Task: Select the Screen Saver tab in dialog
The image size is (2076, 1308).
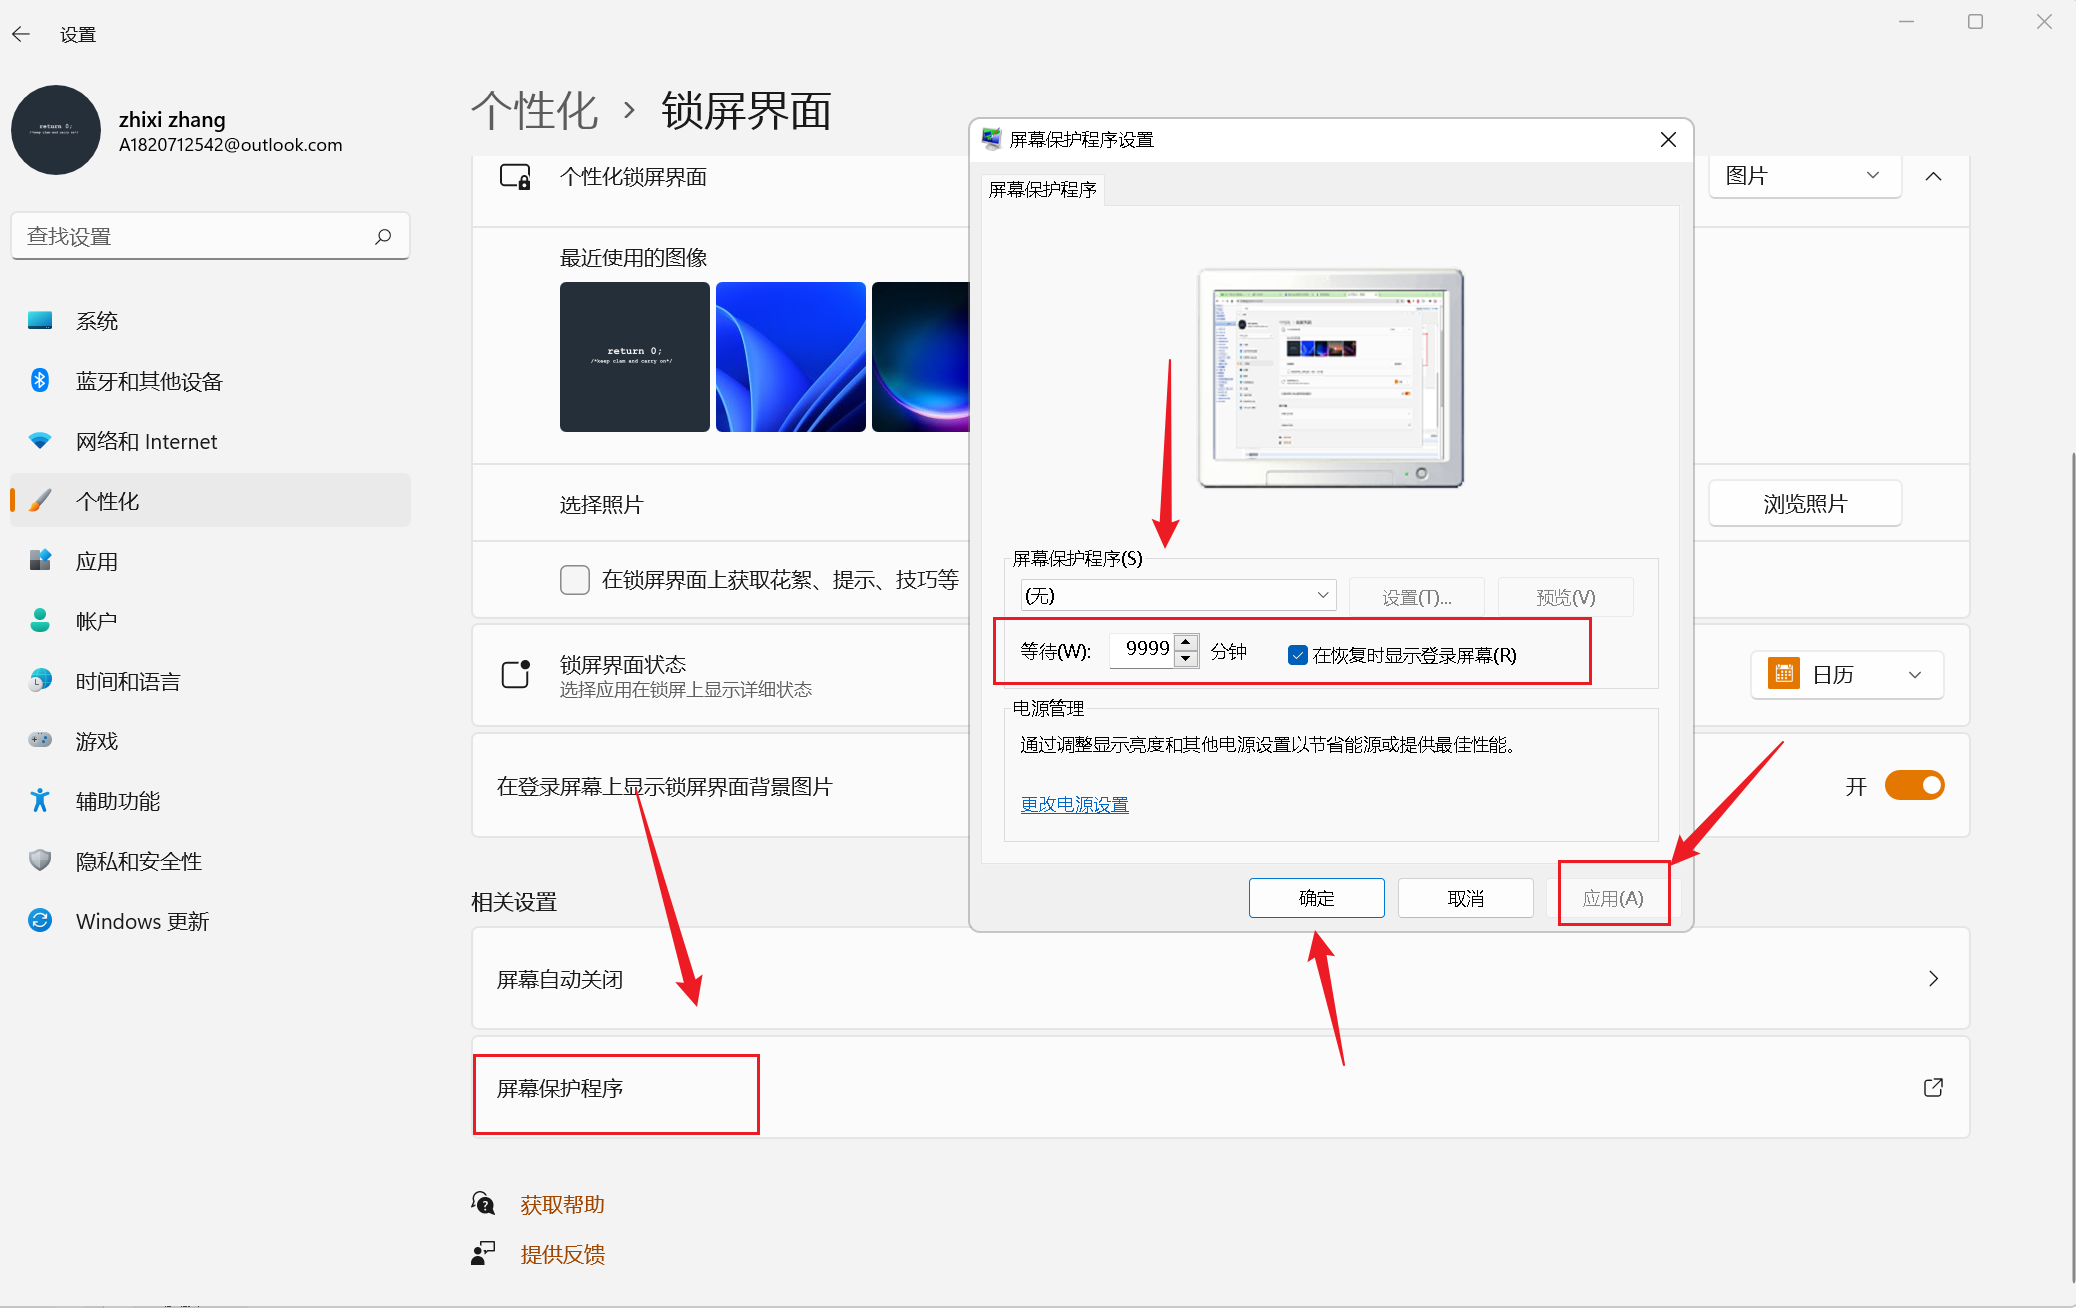Action: tap(1042, 189)
